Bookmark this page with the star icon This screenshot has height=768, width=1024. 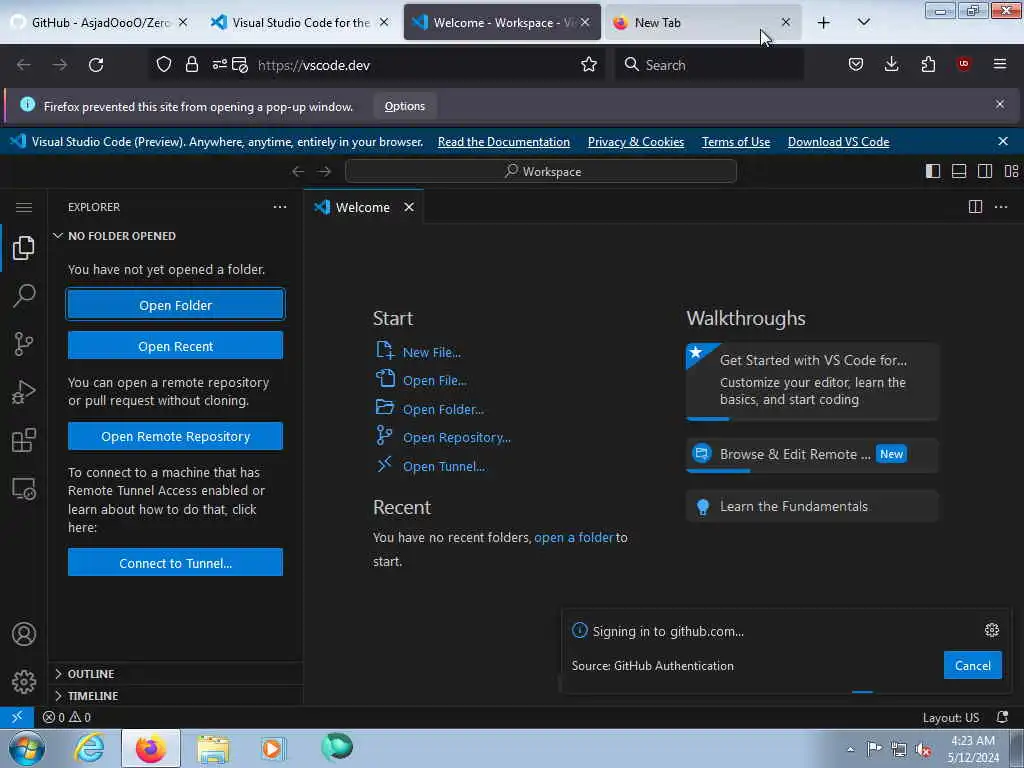point(588,65)
